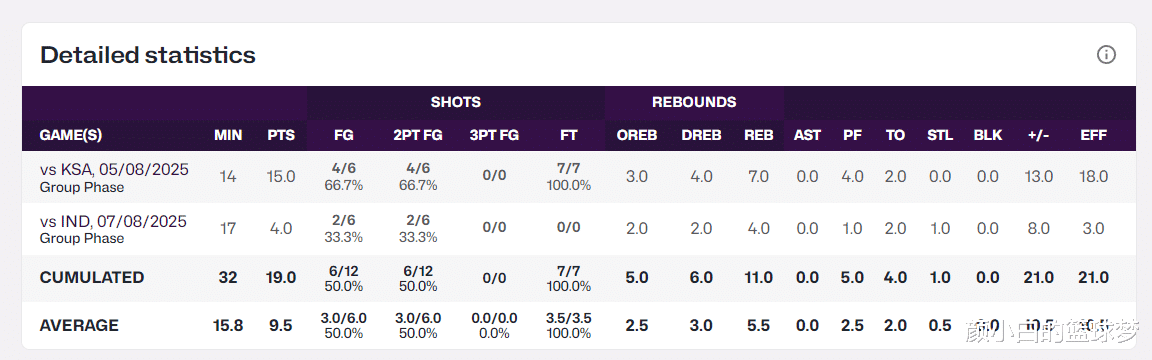Click the OREB column header
Viewport: 1152px width, 360px height.
pyautogui.click(x=637, y=135)
